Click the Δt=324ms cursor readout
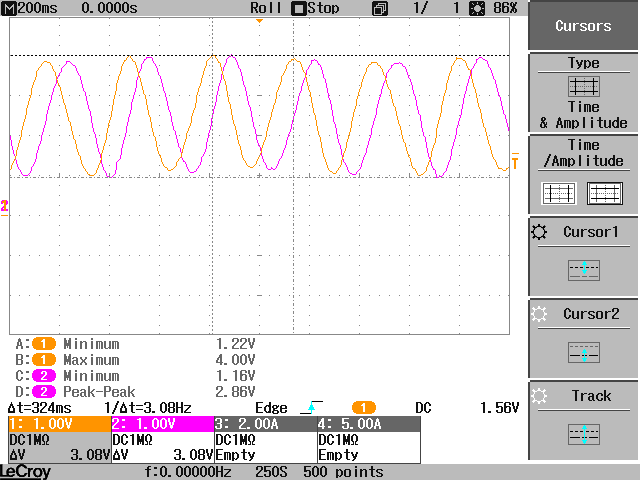This screenshot has height=480, width=640. pyautogui.click(x=40, y=408)
